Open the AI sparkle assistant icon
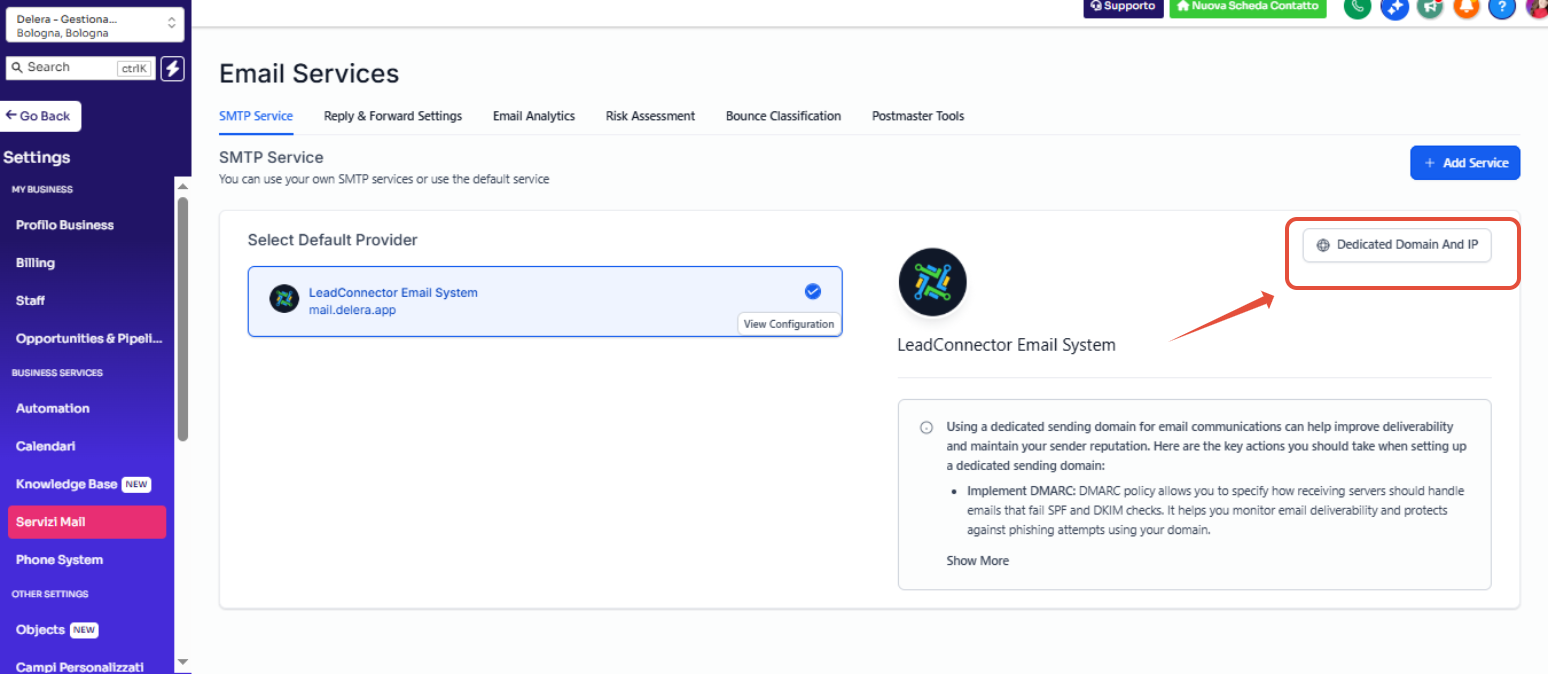The width and height of the screenshot is (1548, 674). [1394, 7]
